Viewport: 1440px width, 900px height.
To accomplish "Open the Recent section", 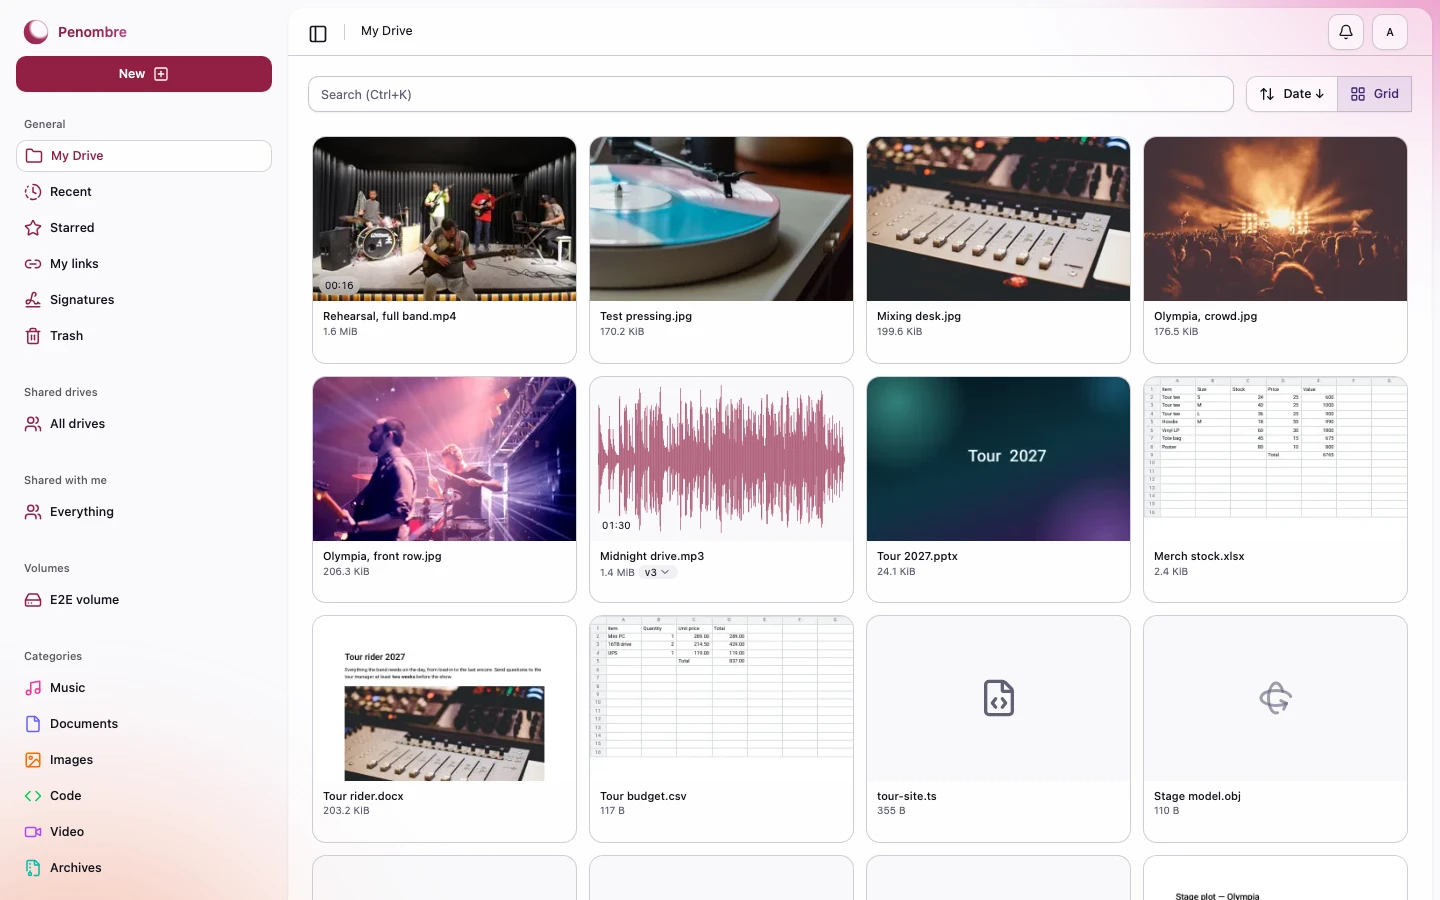I will click(144, 192).
